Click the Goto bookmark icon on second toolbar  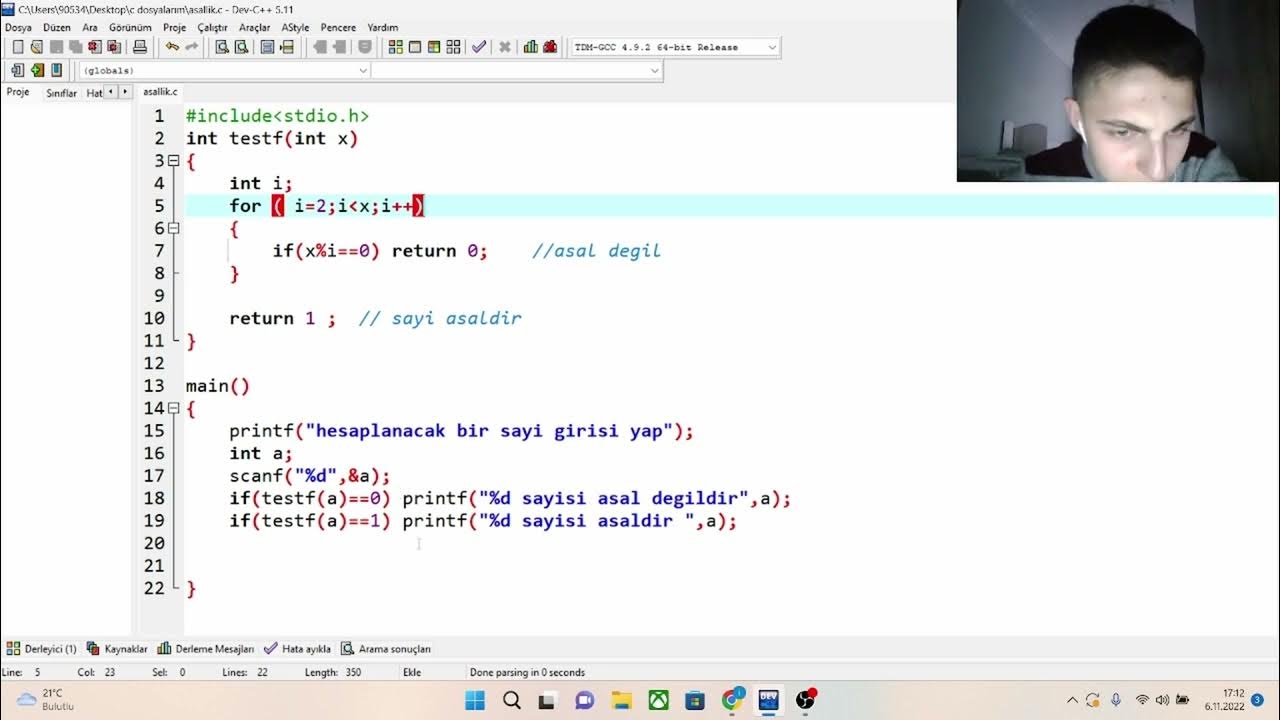click(56, 70)
